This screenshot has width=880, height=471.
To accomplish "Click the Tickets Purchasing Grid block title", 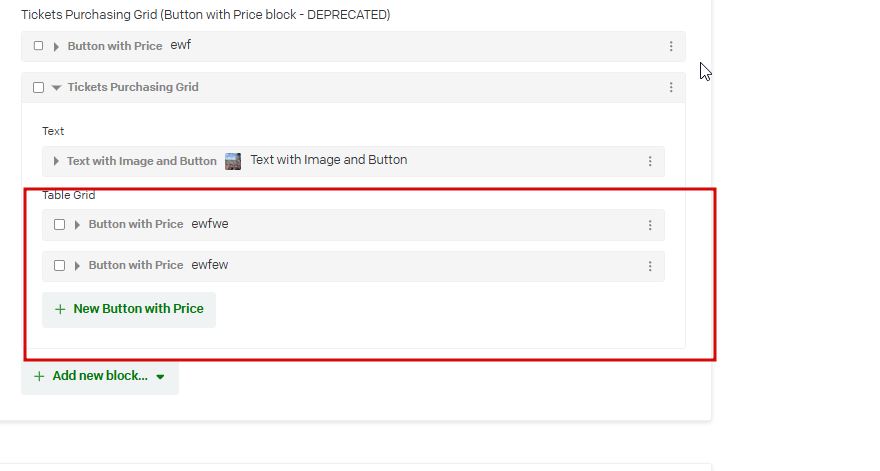I will click(133, 87).
